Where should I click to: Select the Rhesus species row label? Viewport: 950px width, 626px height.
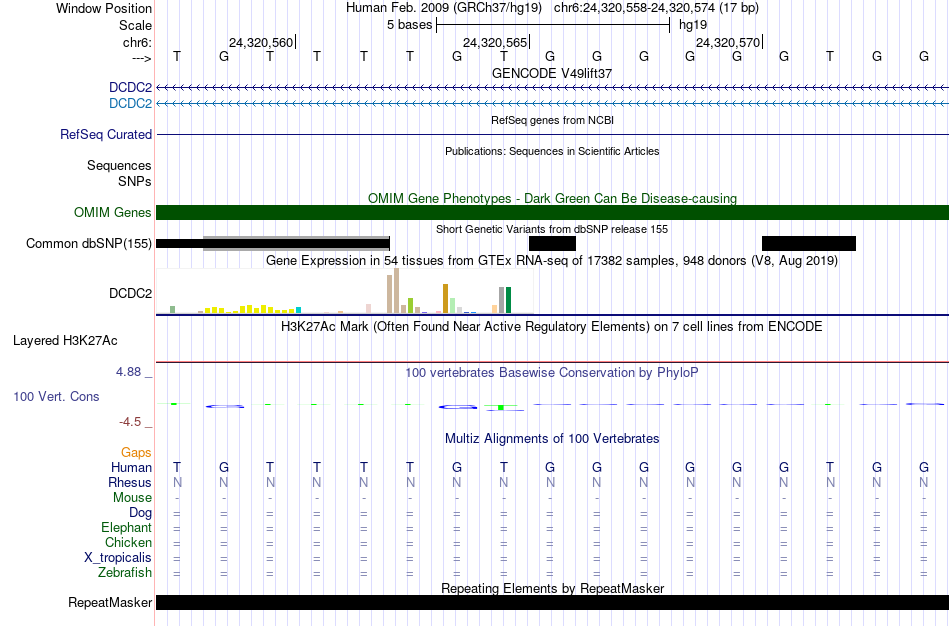(x=130, y=482)
